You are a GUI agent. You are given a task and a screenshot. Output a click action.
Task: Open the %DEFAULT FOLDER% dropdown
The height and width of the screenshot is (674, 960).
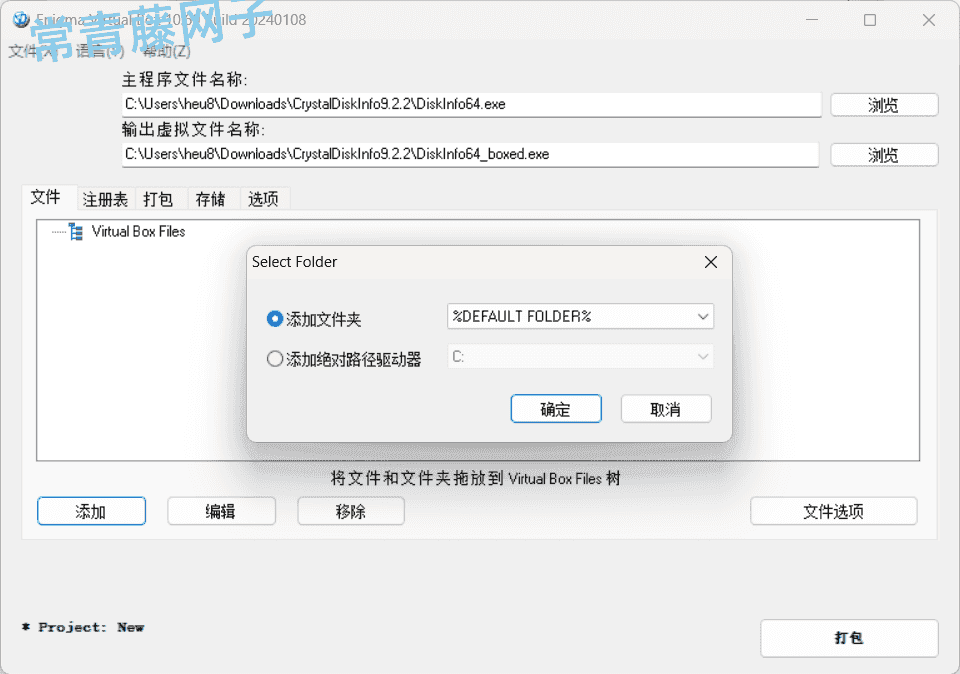point(580,316)
